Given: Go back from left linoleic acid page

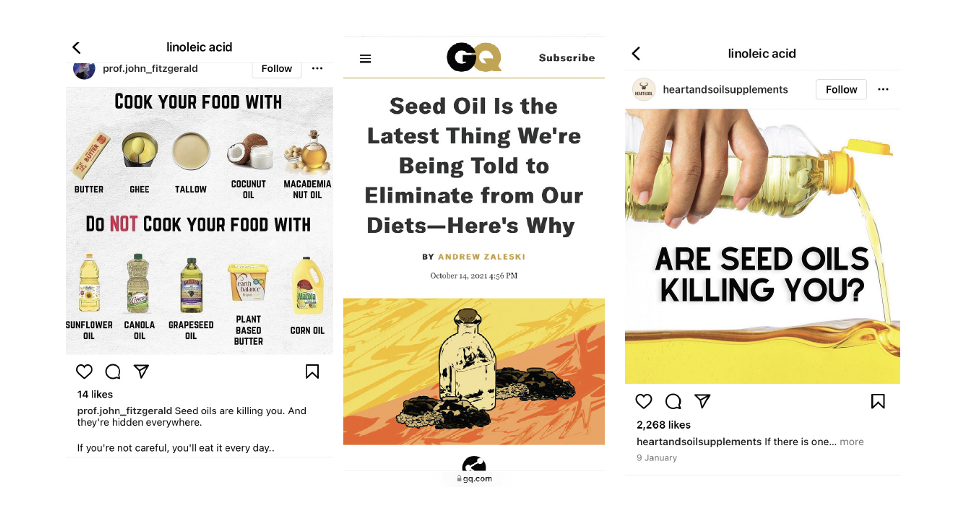Looking at the screenshot, I should point(77,47).
